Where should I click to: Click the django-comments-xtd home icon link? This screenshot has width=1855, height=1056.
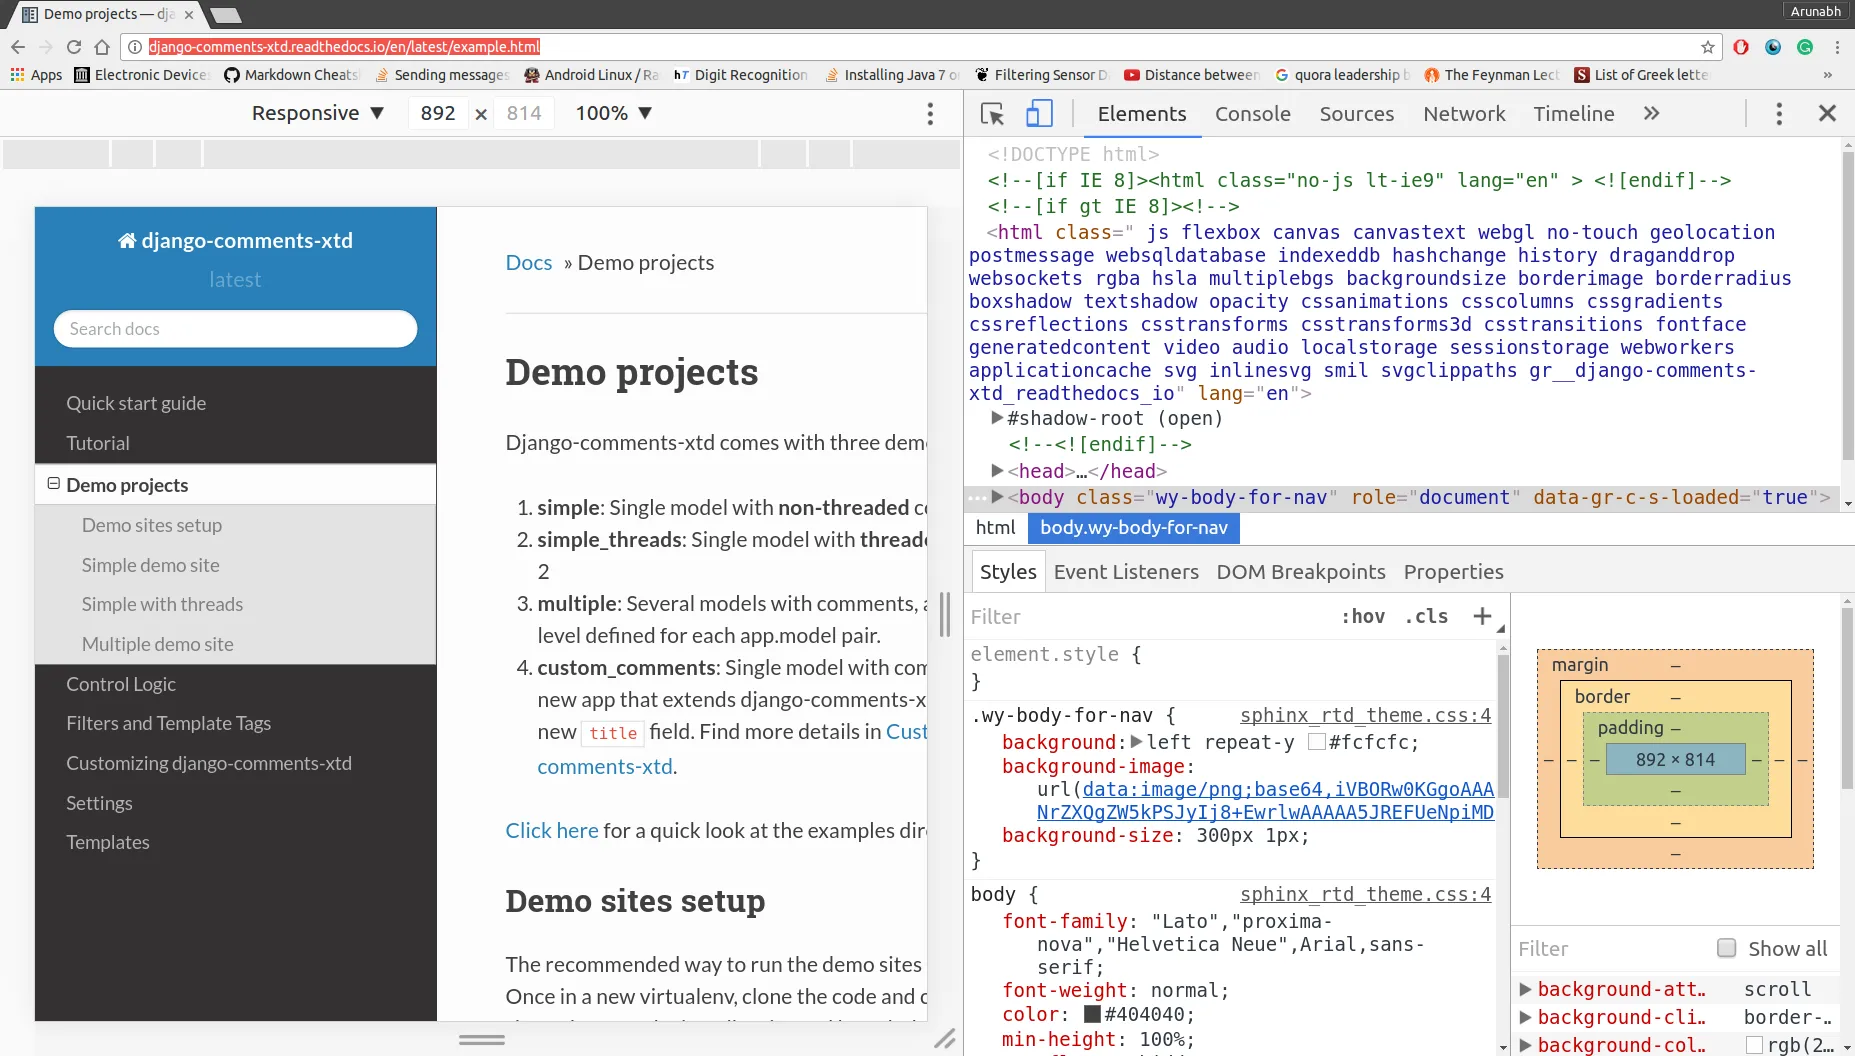tap(235, 241)
